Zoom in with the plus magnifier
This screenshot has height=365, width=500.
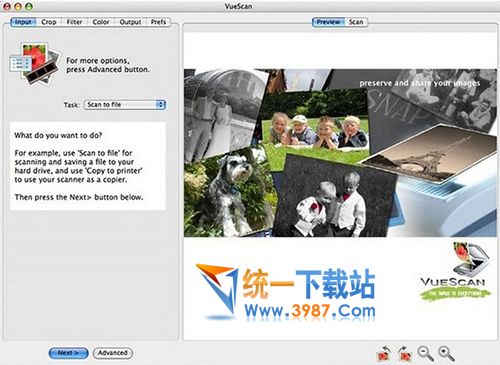click(x=446, y=354)
